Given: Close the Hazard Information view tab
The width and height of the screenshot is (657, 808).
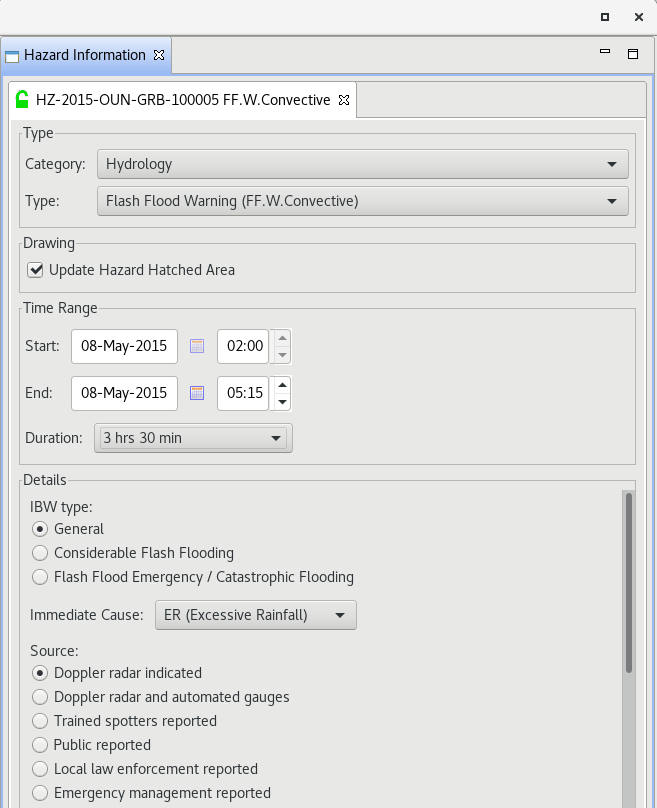Looking at the screenshot, I should 159,55.
